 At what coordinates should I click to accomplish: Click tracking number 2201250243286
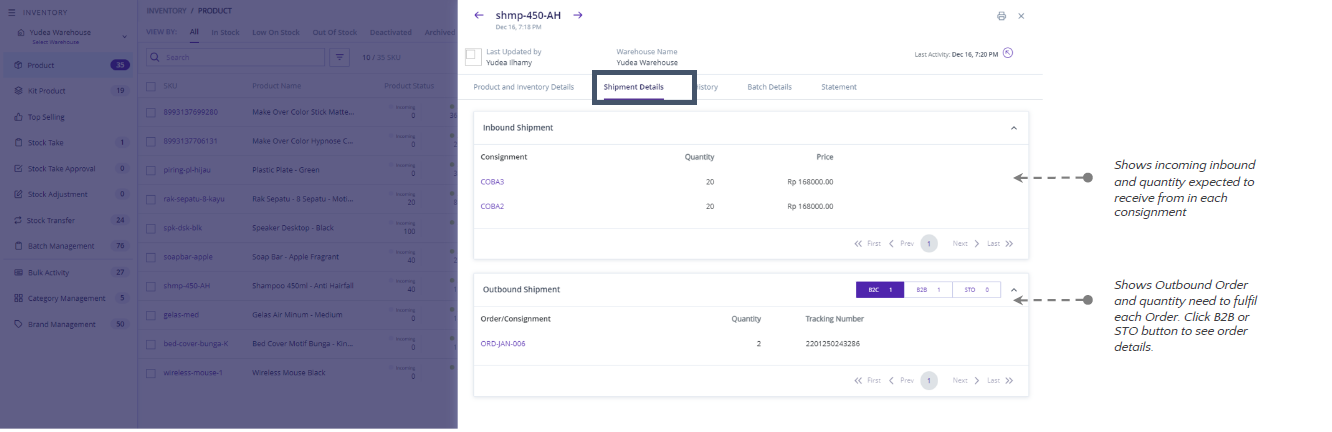pyautogui.click(x=832, y=344)
